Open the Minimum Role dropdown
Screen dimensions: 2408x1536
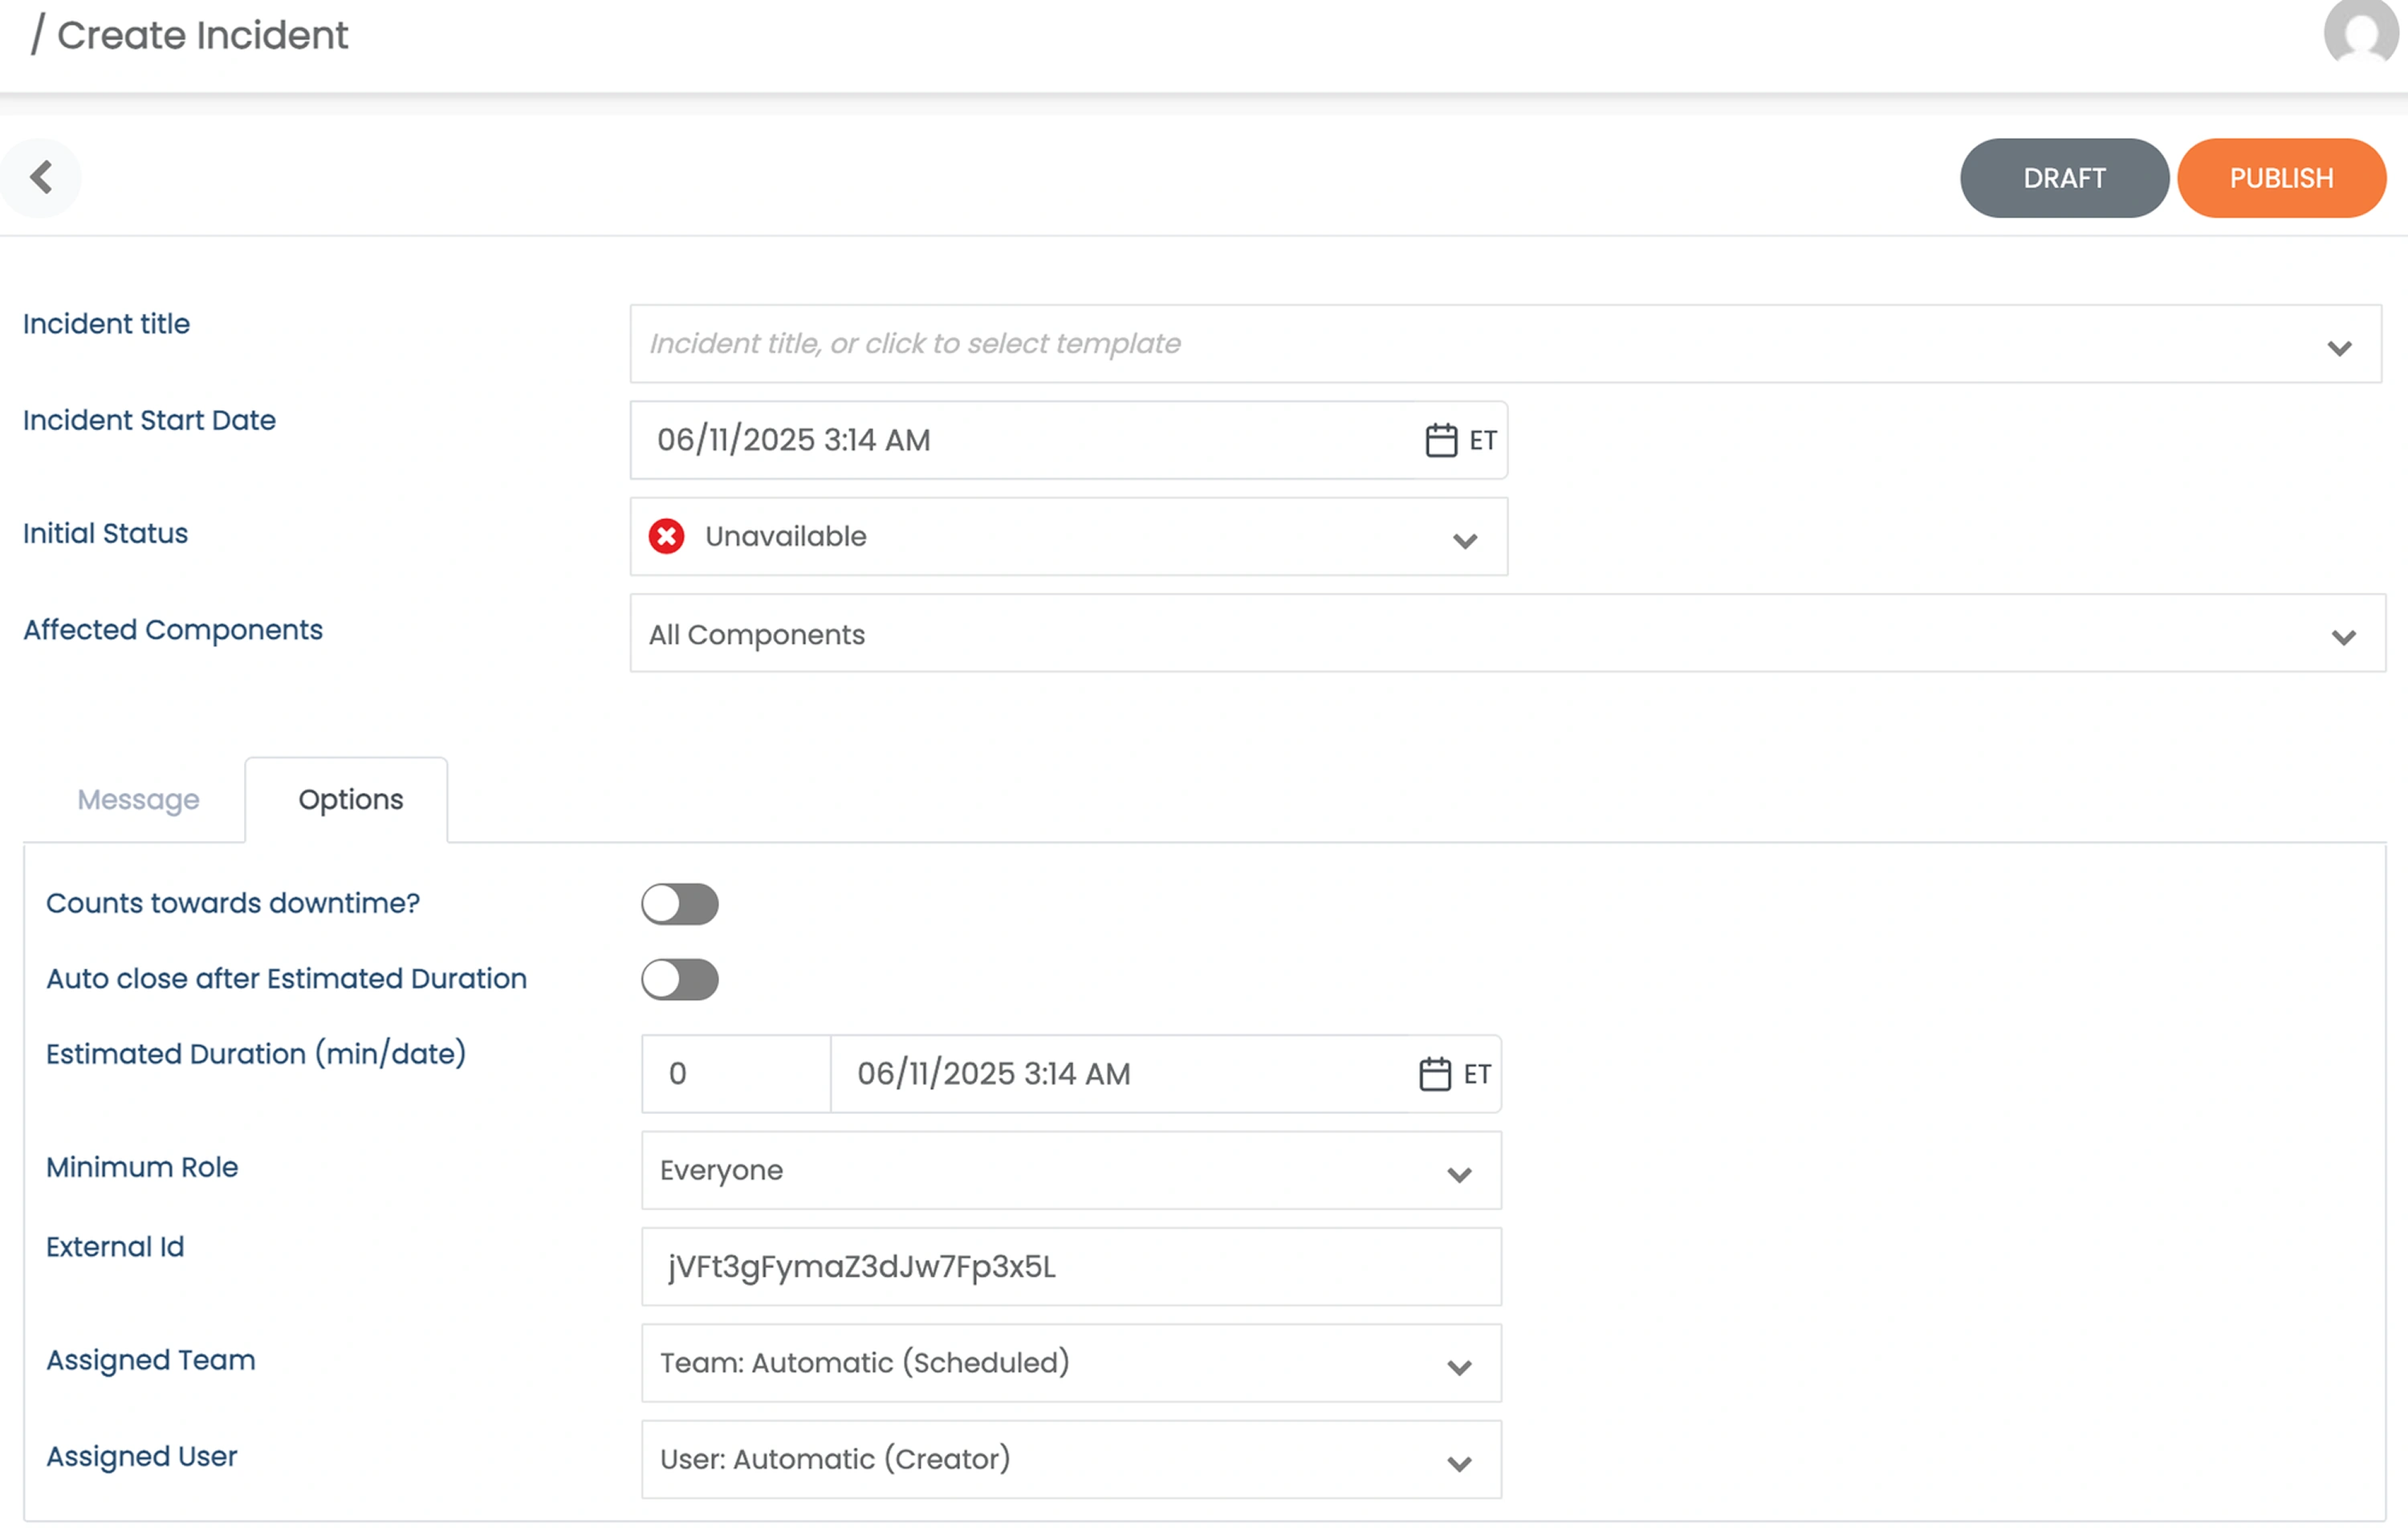(1070, 1170)
